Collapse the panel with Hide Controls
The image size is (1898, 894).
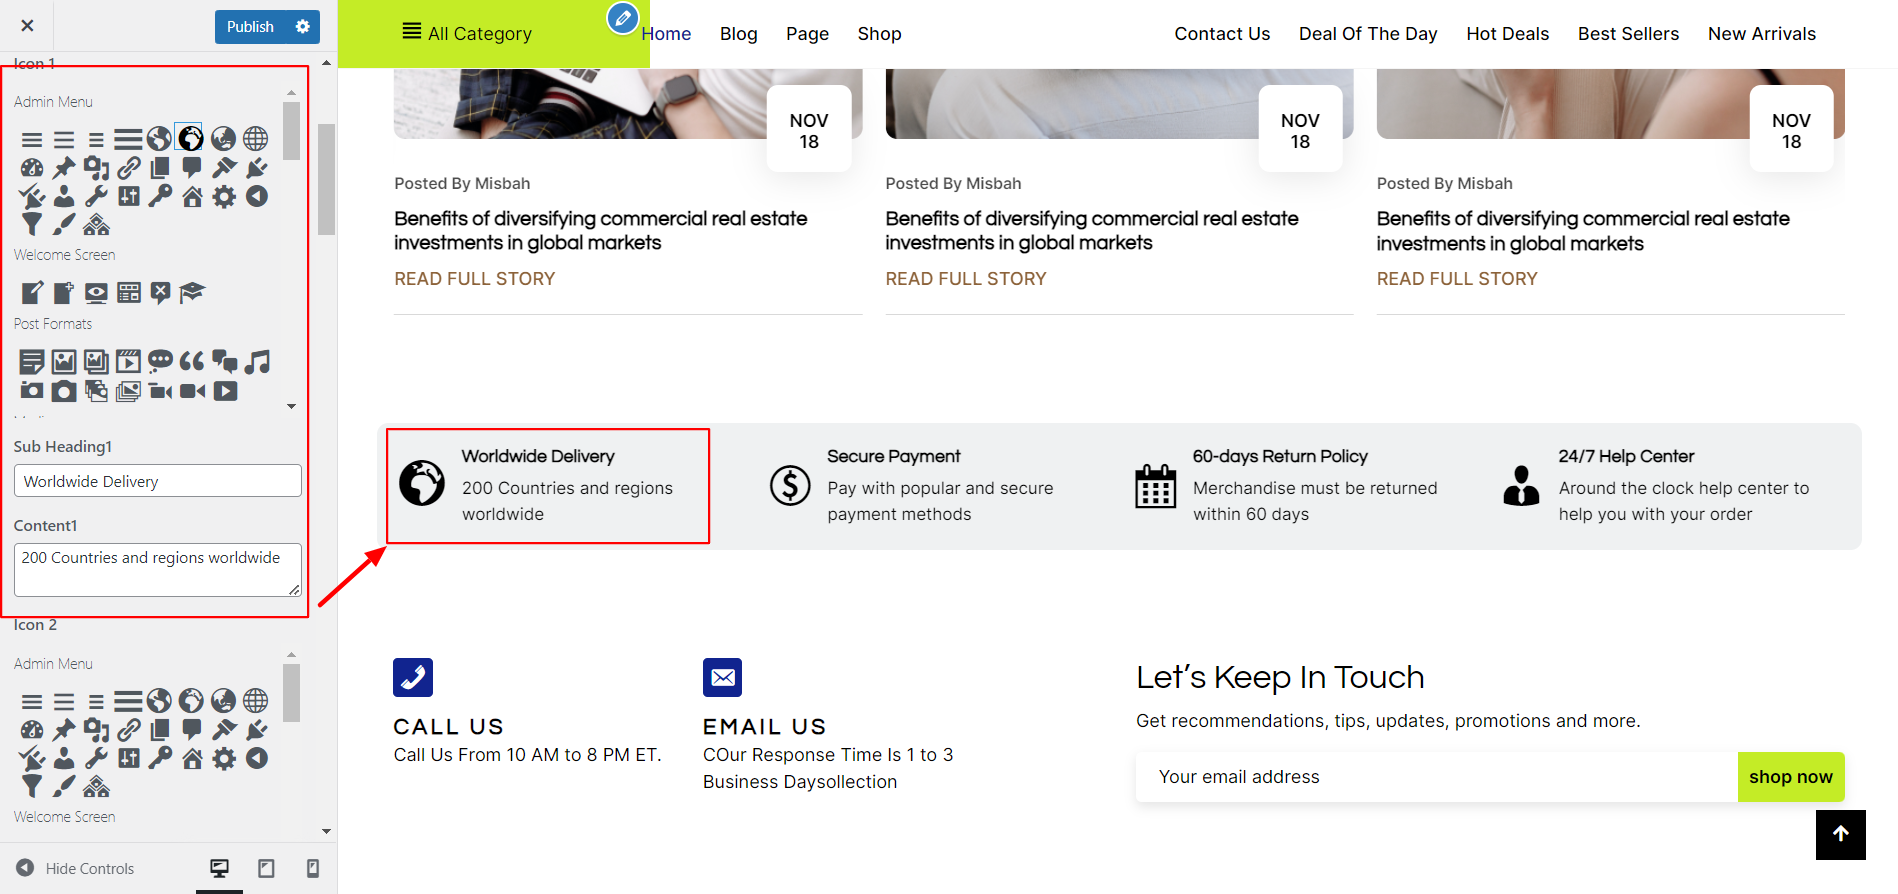75,868
